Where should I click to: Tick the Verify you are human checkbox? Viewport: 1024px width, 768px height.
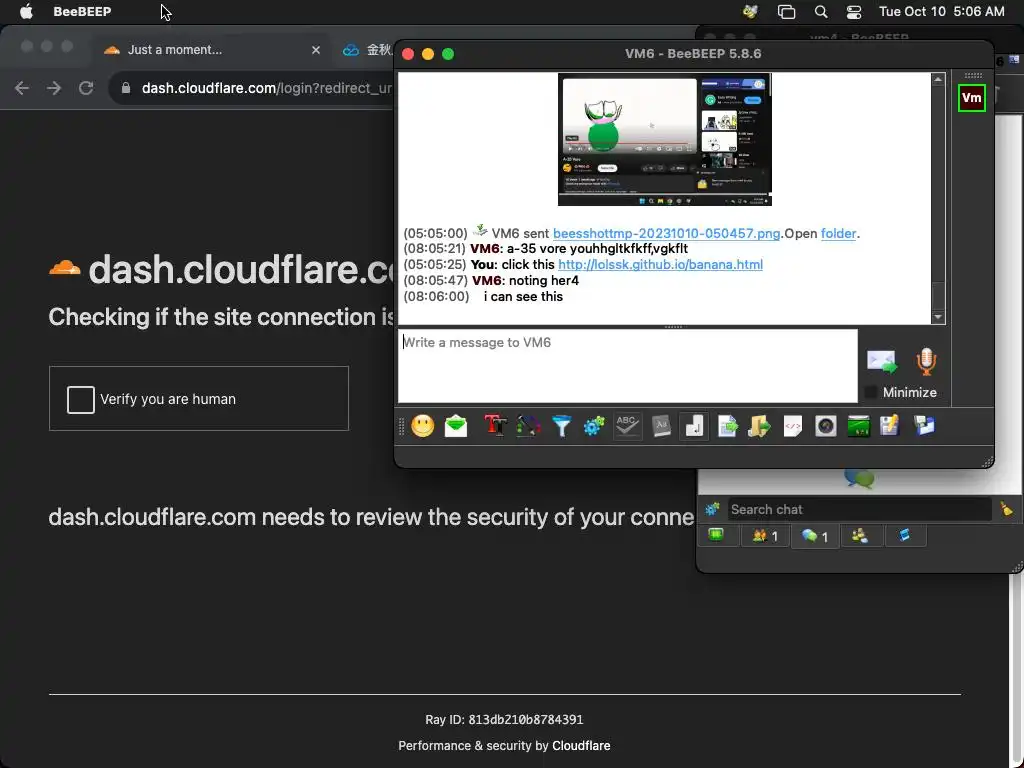click(81, 400)
